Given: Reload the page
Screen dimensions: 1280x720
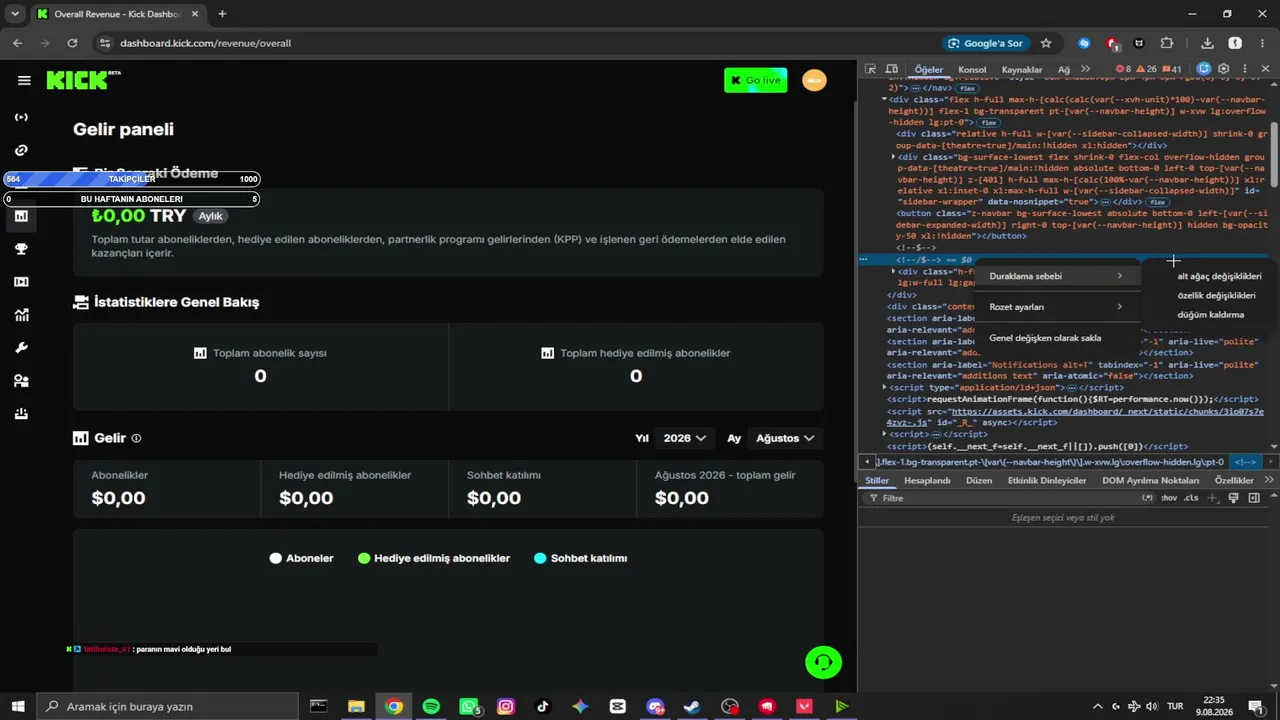Looking at the screenshot, I should 72,43.
